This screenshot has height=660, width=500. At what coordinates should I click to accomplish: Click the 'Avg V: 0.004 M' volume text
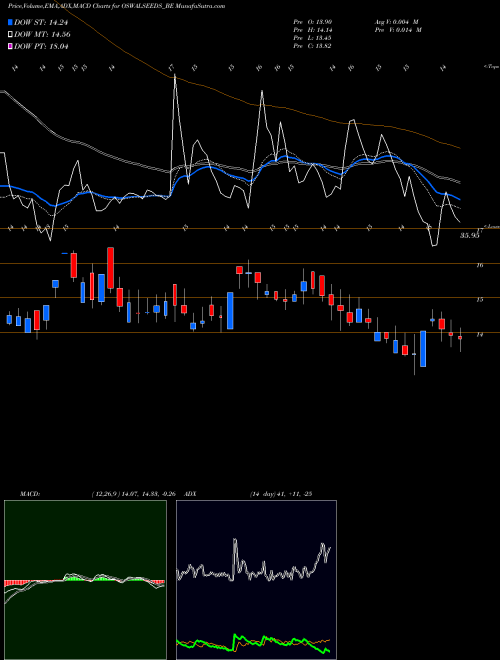pyautogui.click(x=398, y=22)
